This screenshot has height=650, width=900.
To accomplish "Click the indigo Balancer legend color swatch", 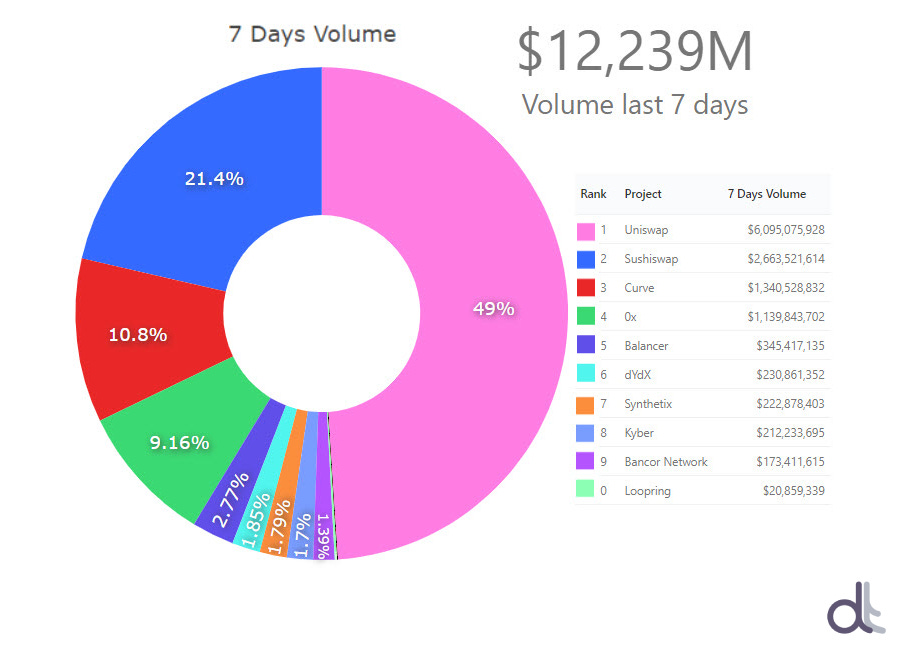I will 585,345.
